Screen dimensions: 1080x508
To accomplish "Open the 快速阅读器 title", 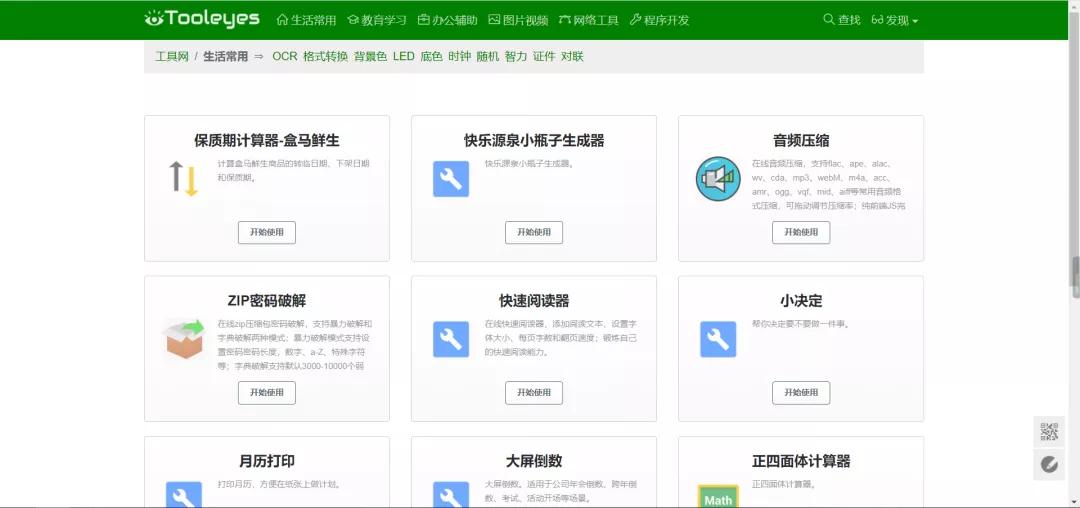I will tap(534, 301).
